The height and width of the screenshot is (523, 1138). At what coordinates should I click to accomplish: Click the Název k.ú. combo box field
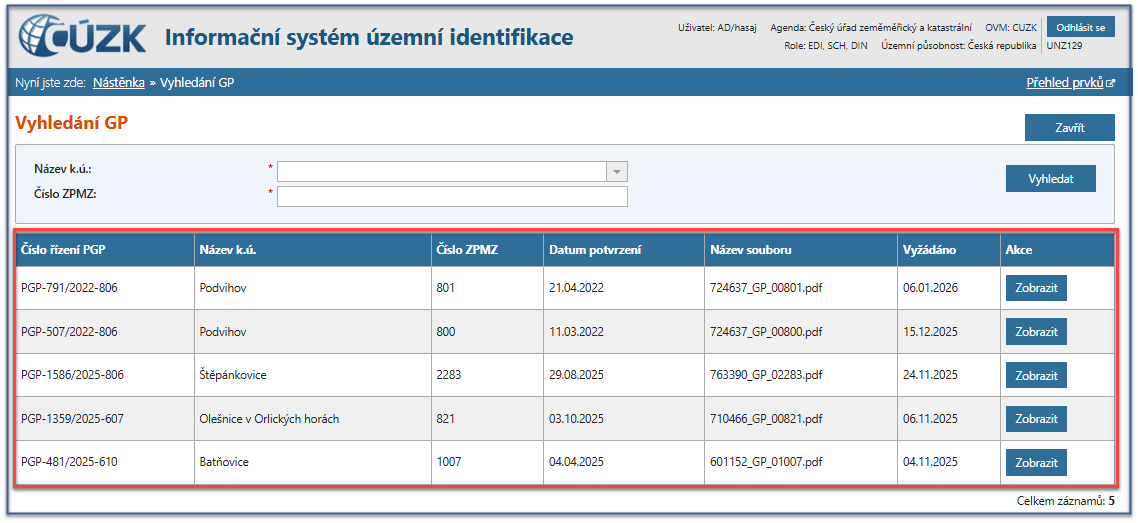pyautogui.click(x=442, y=171)
